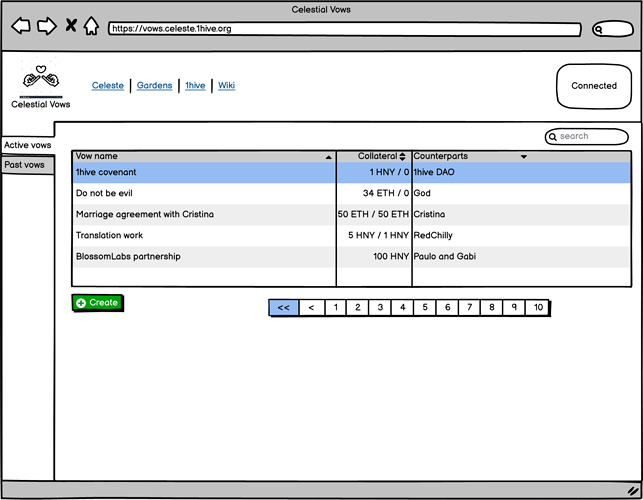
Task: Click the Connected wallet button
Action: [x=594, y=86]
